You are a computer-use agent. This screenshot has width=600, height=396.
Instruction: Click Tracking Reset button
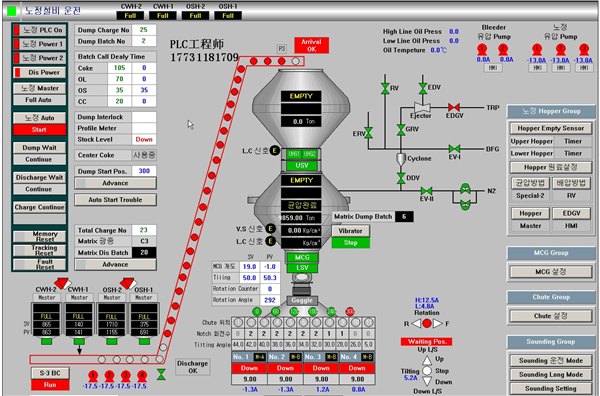(40, 250)
